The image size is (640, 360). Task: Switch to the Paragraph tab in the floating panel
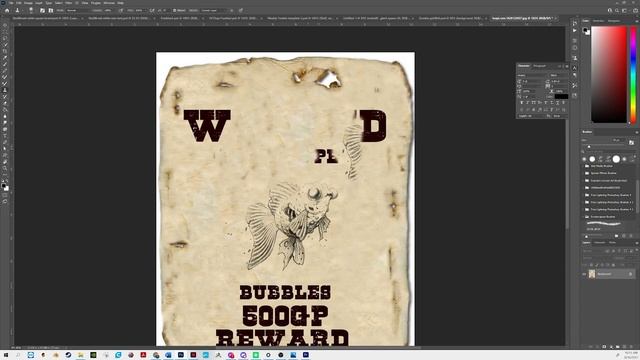(540, 66)
